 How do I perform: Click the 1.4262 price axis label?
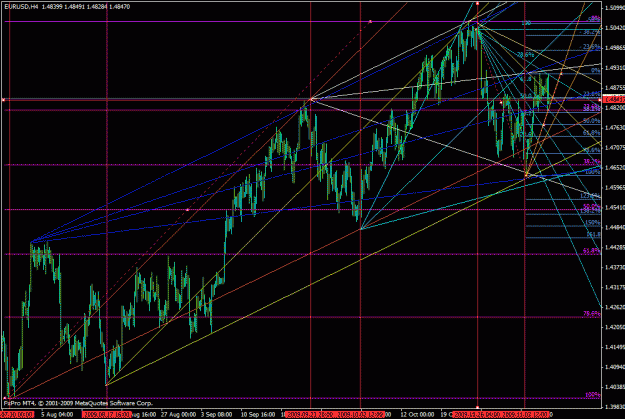click(615, 307)
